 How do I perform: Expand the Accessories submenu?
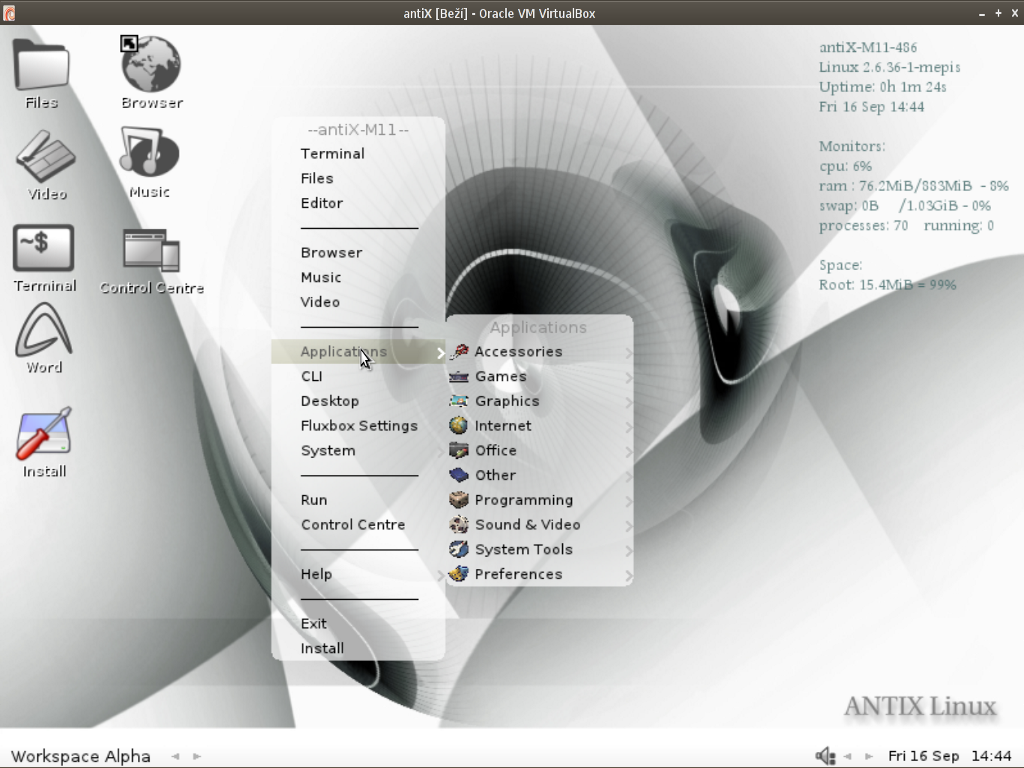518,352
